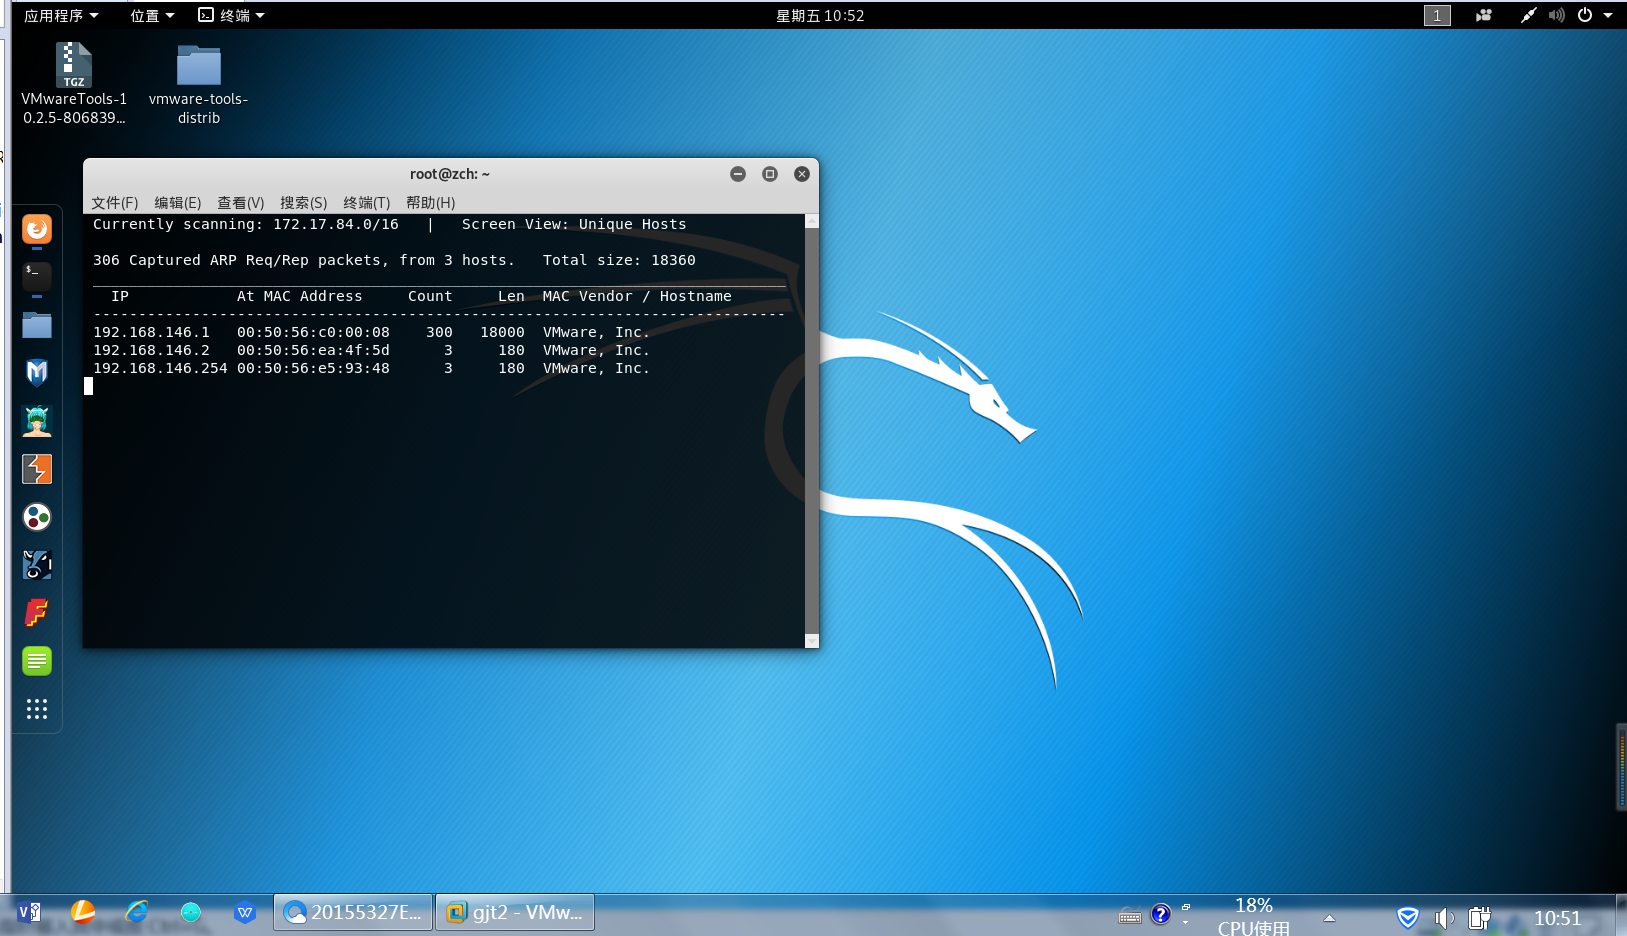
Task: Click the Screen View: Unique Hosts text
Action: pyautogui.click(x=574, y=224)
